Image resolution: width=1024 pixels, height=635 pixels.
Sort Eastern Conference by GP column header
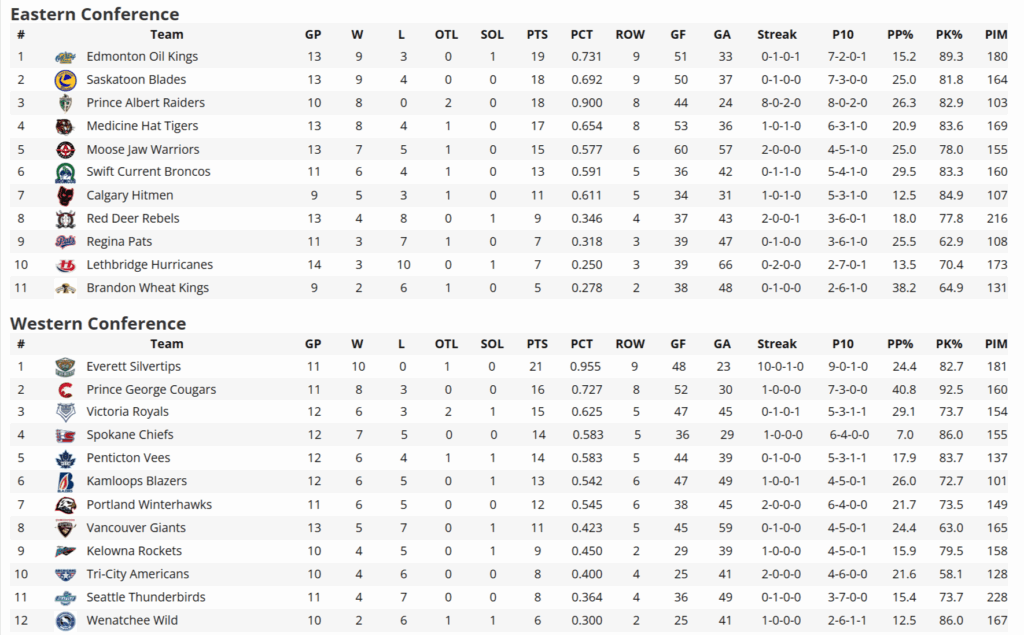(313, 34)
